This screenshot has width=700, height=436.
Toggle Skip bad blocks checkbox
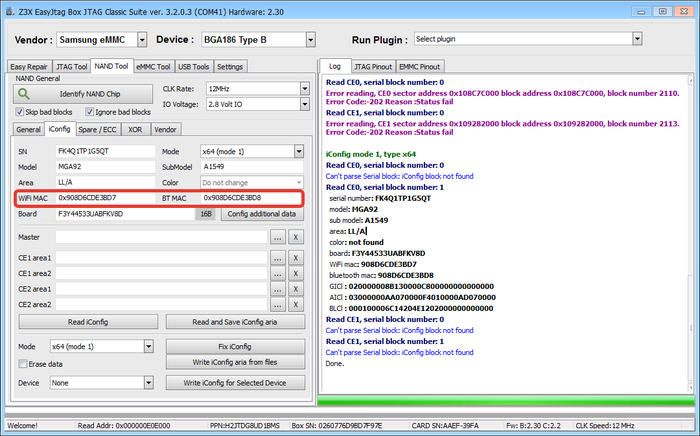coord(20,112)
